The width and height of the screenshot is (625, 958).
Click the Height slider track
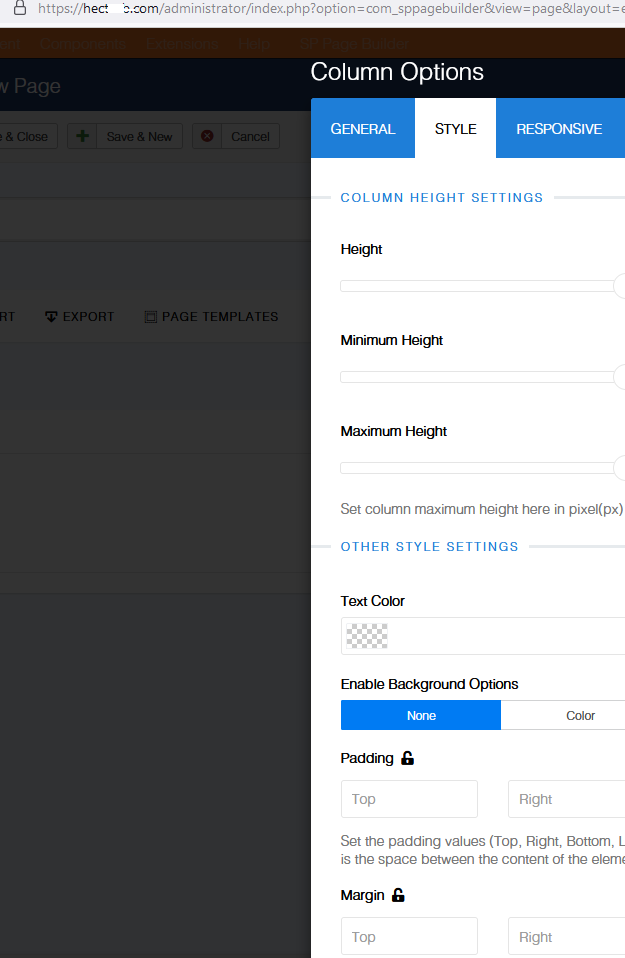tap(476, 286)
